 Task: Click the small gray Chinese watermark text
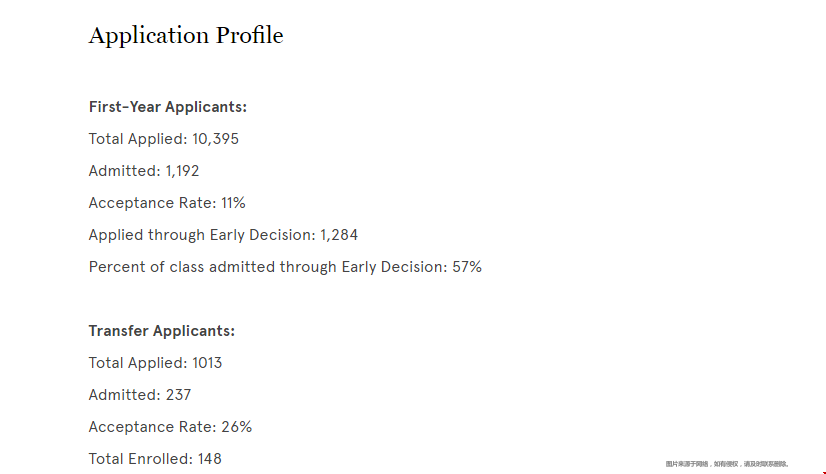pyautogui.click(x=727, y=464)
